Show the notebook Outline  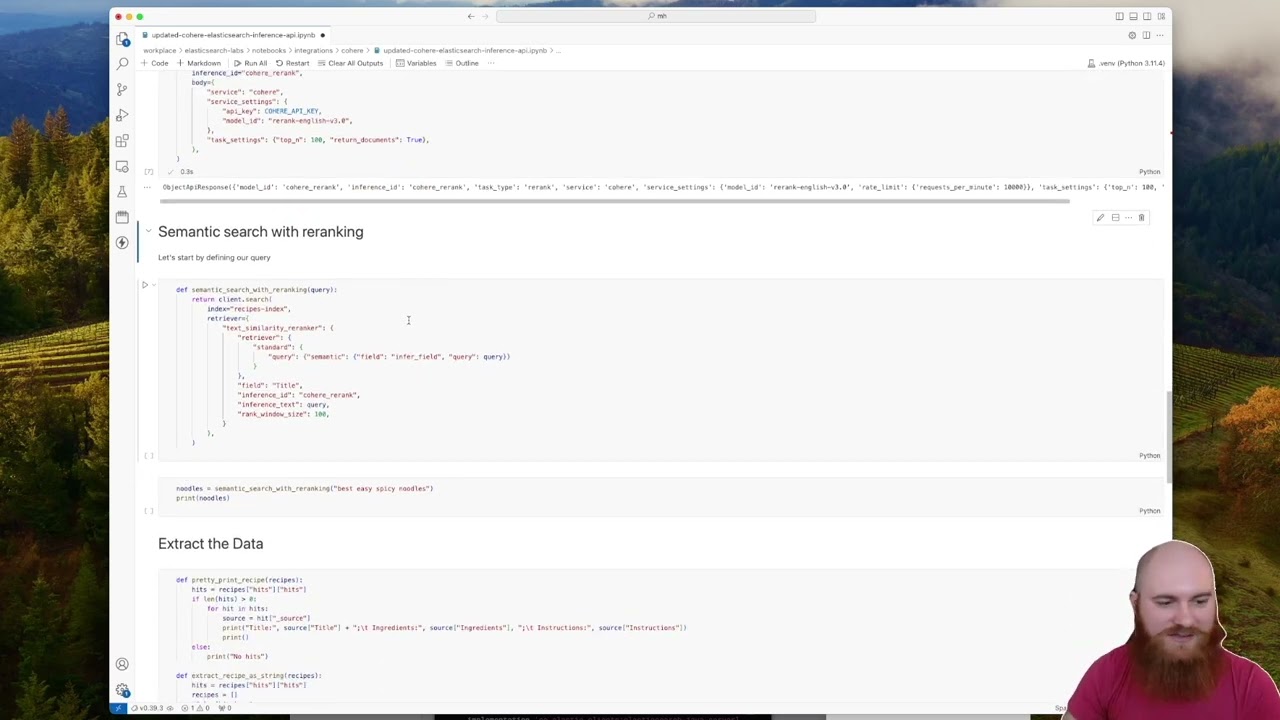(x=462, y=63)
